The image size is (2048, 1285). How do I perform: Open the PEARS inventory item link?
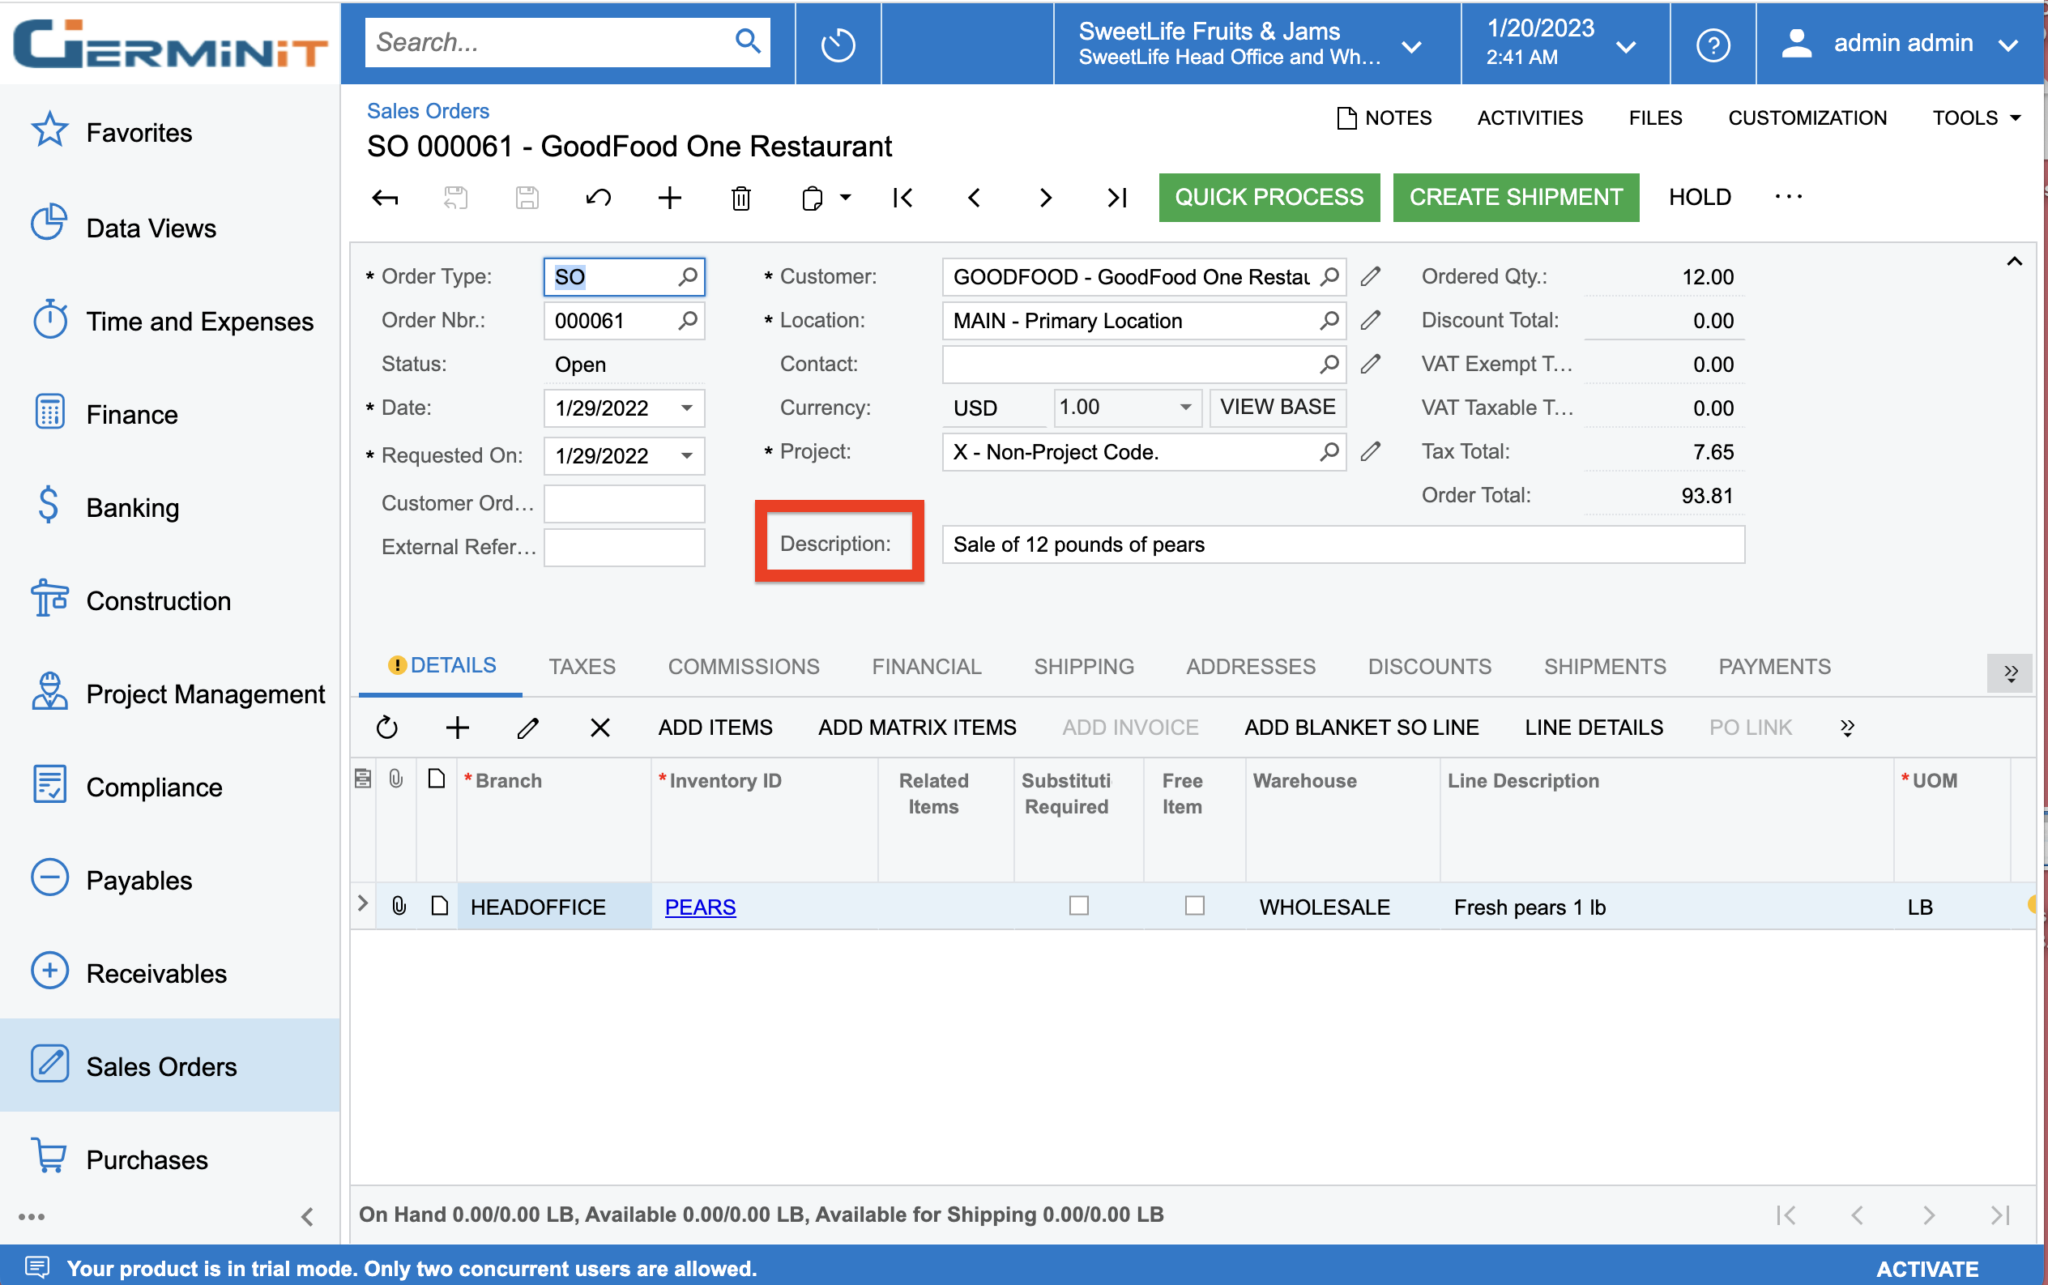pos(699,906)
